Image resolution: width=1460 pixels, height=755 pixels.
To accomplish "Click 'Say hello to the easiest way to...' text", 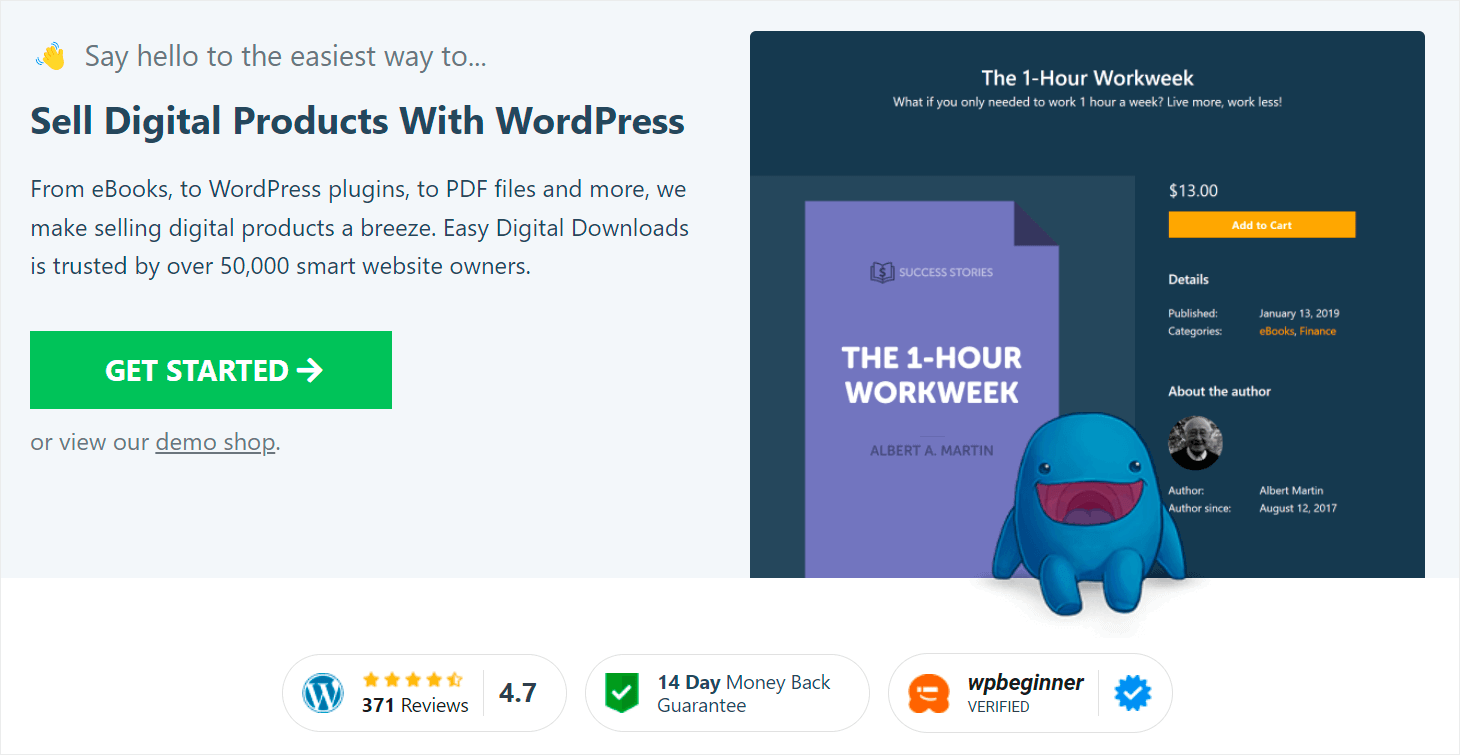I will coord(286,56).
